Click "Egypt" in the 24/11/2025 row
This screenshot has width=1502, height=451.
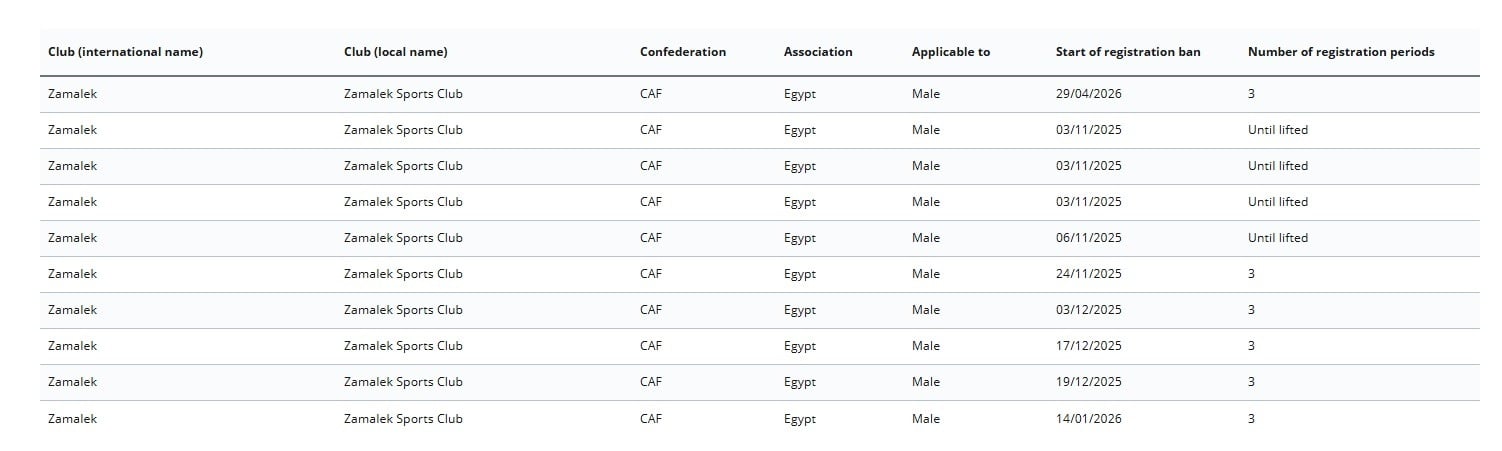tap(800, 274)
